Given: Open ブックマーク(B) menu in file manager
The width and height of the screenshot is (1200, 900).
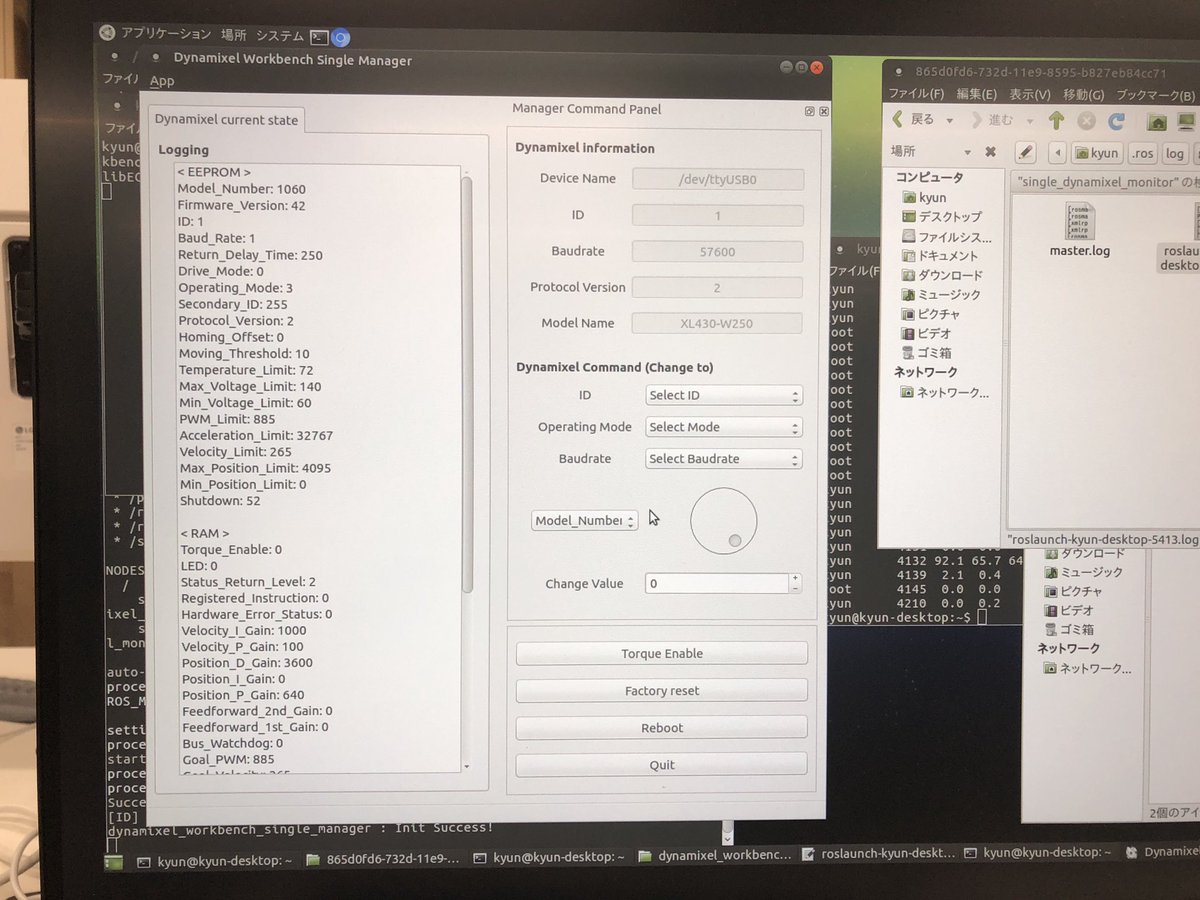Looking at the screenshot, I should 1155,96.
